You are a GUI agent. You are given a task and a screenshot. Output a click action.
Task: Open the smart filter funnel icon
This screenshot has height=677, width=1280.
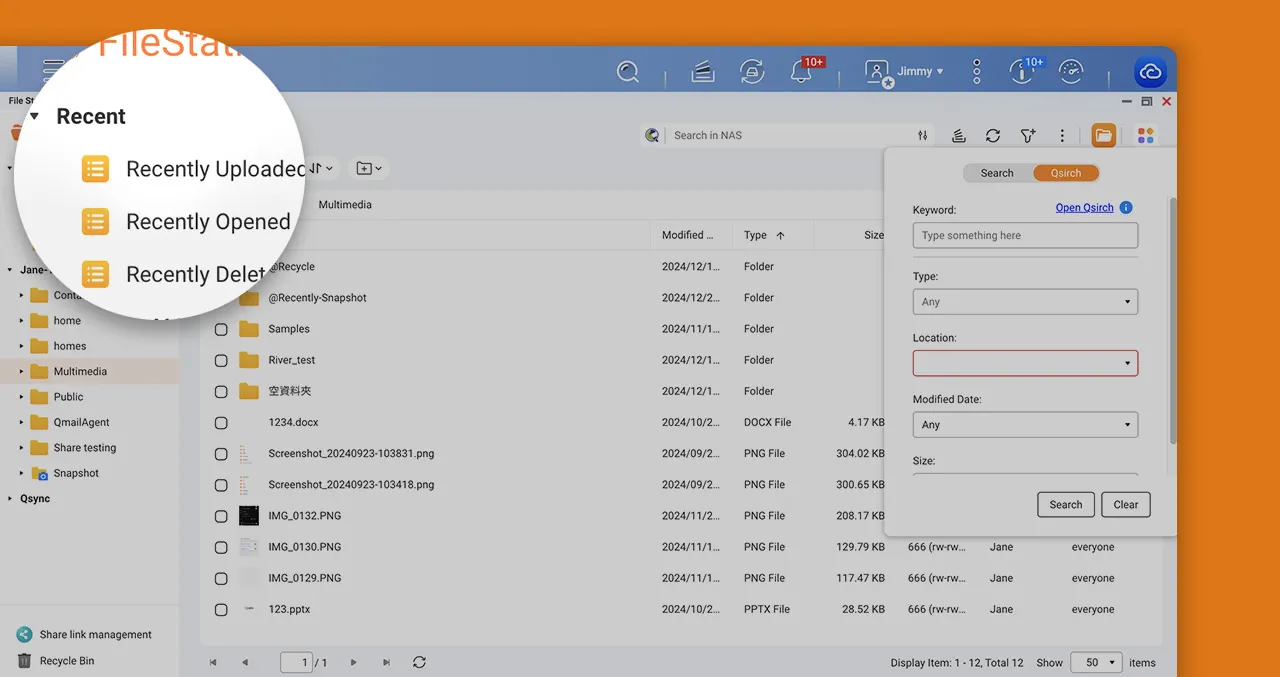coord(1028,136)
